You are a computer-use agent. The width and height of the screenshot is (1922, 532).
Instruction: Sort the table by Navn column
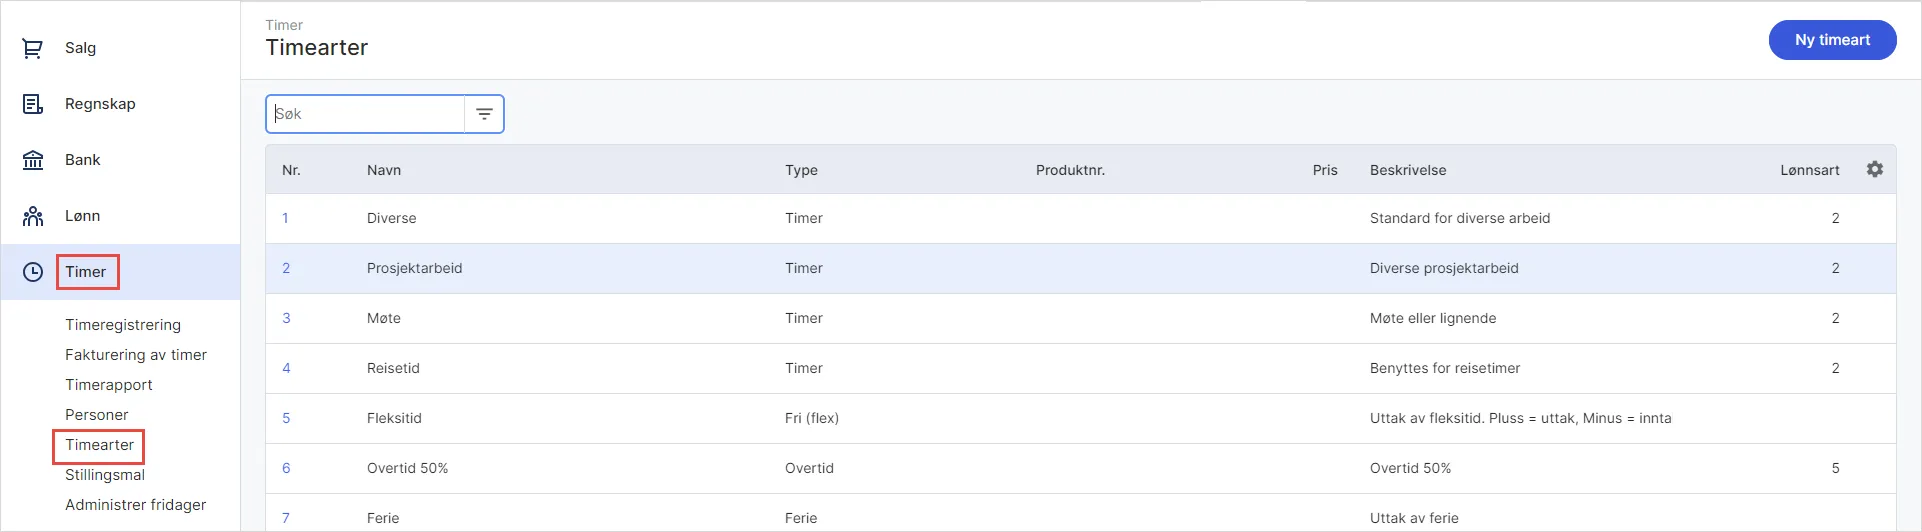[x=384, y=170]
